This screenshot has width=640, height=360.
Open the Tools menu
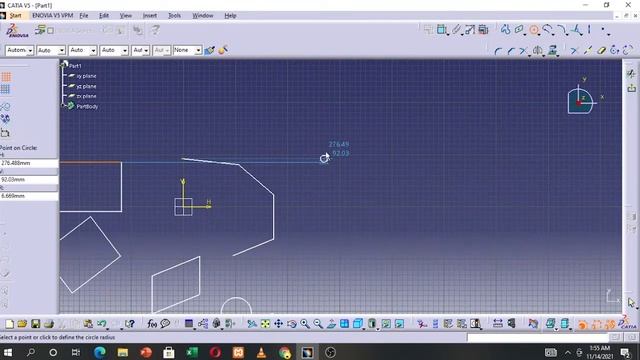174,16
